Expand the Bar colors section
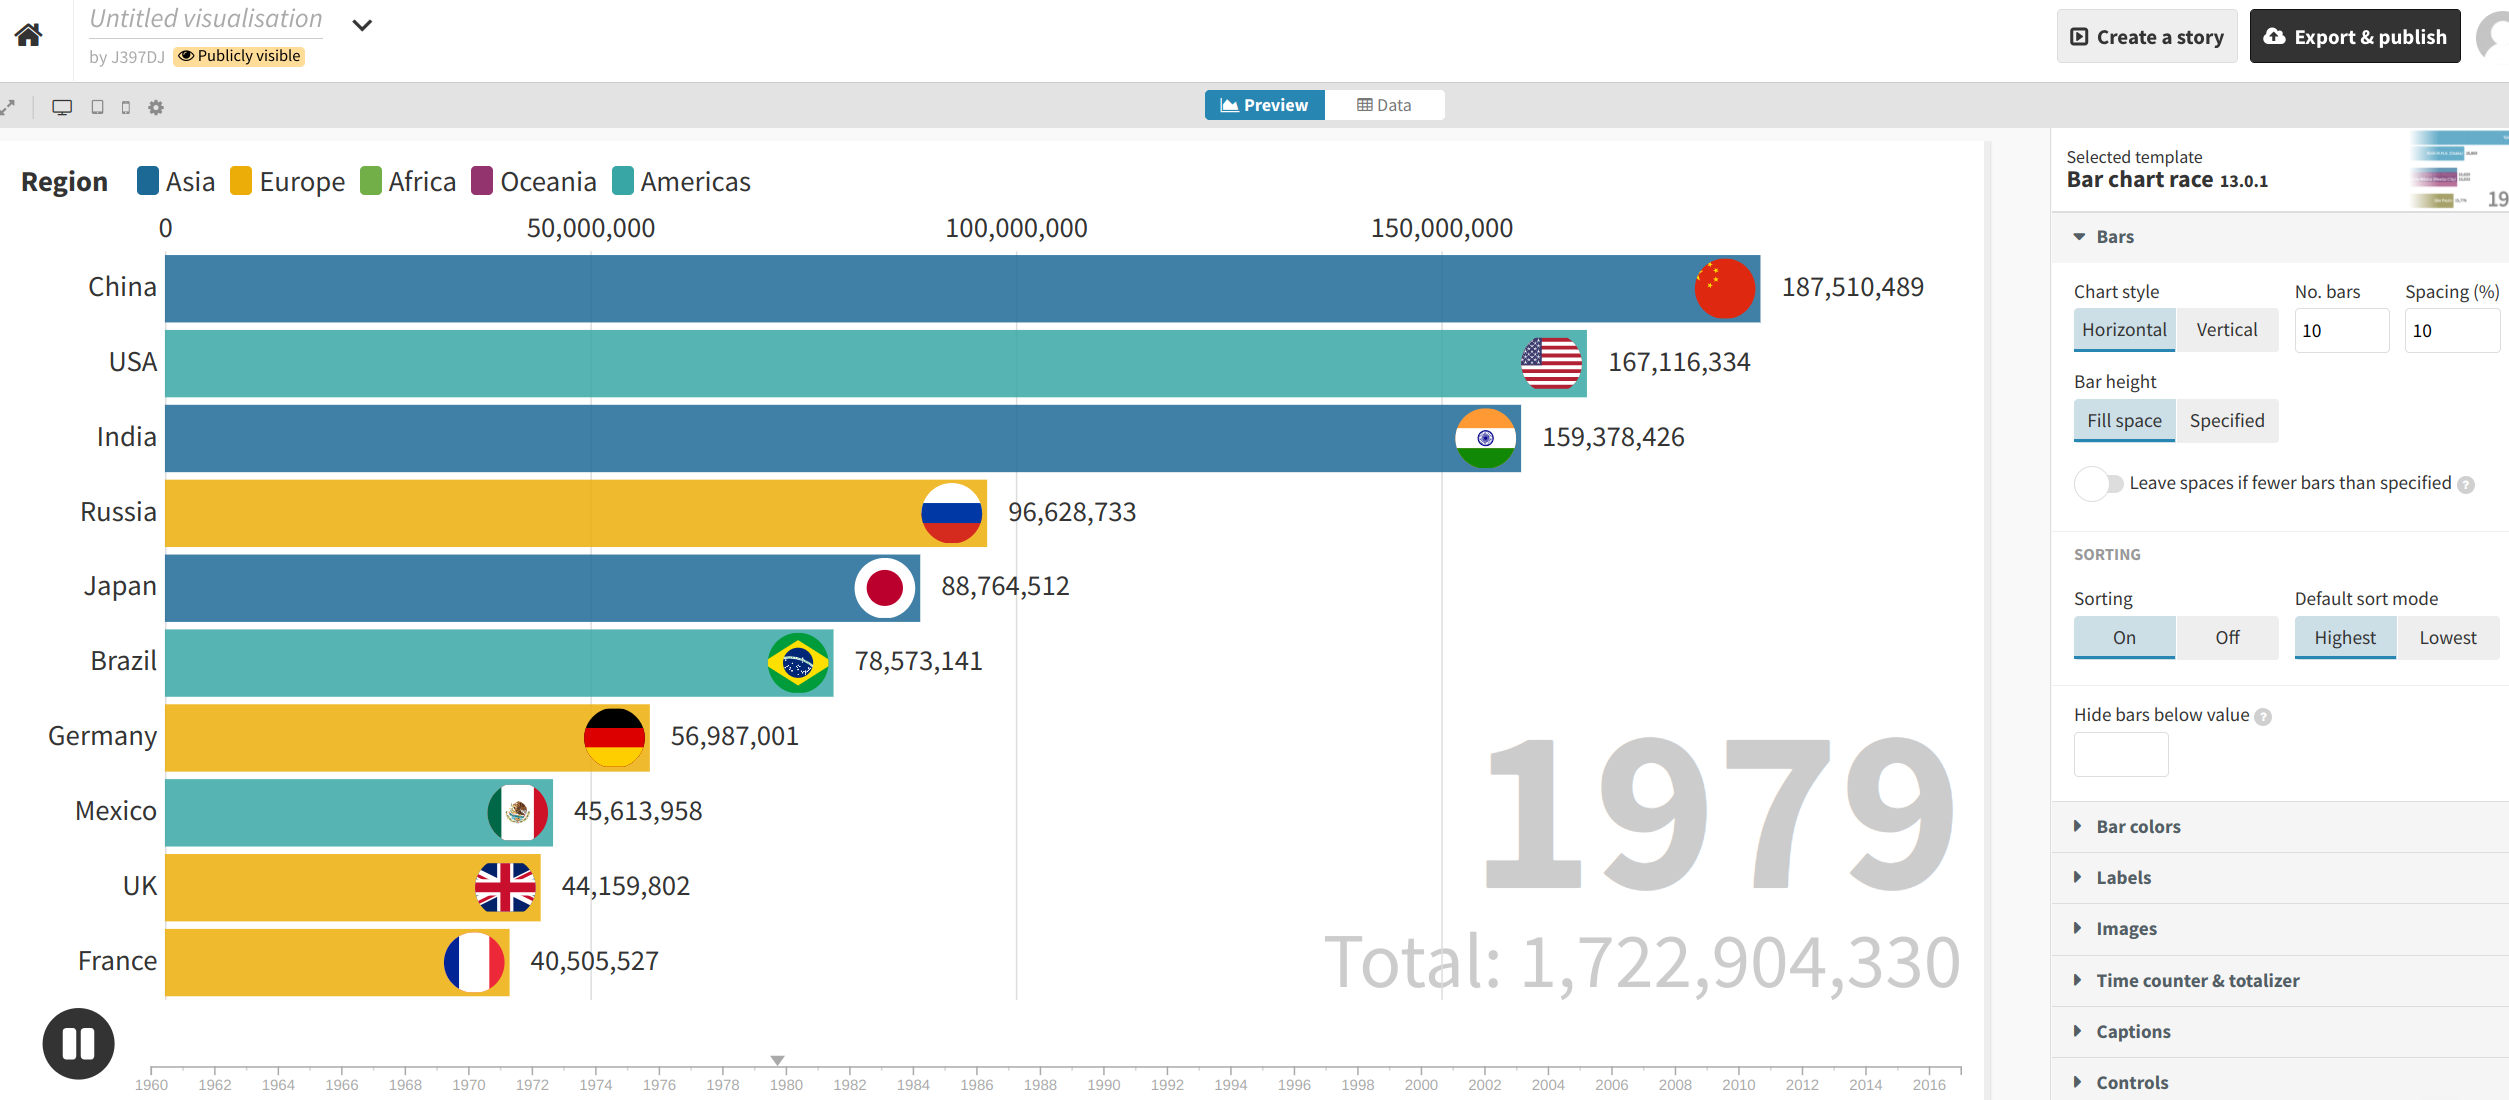 [x=2138, y=827]
